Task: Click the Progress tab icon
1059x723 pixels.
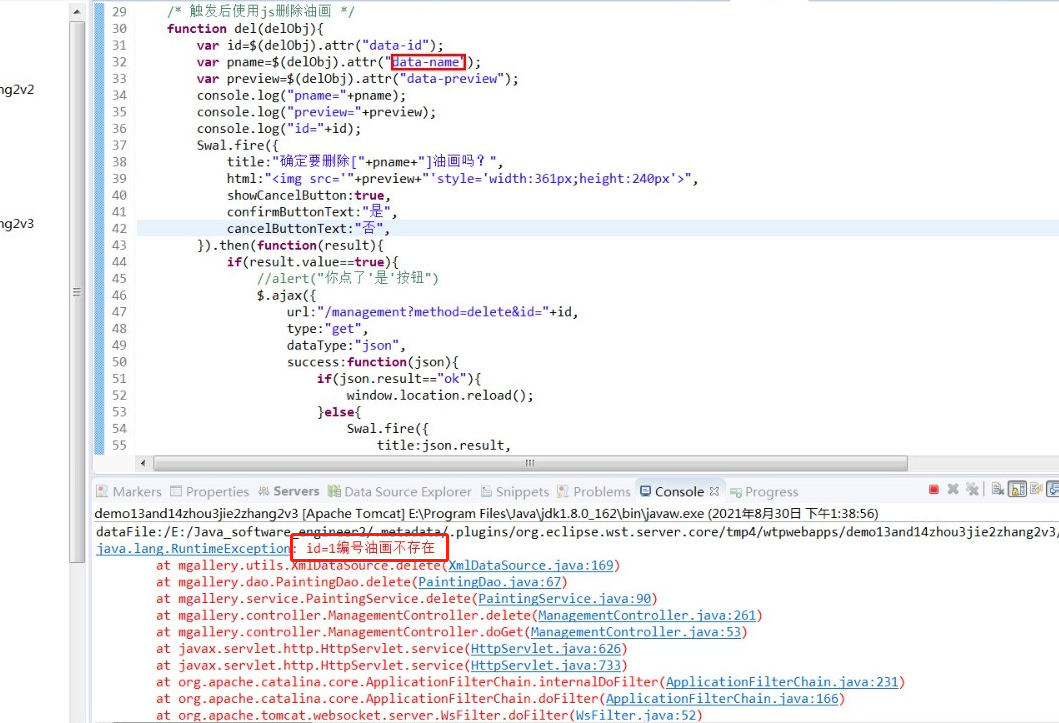Action: click(x=736, y=492)
